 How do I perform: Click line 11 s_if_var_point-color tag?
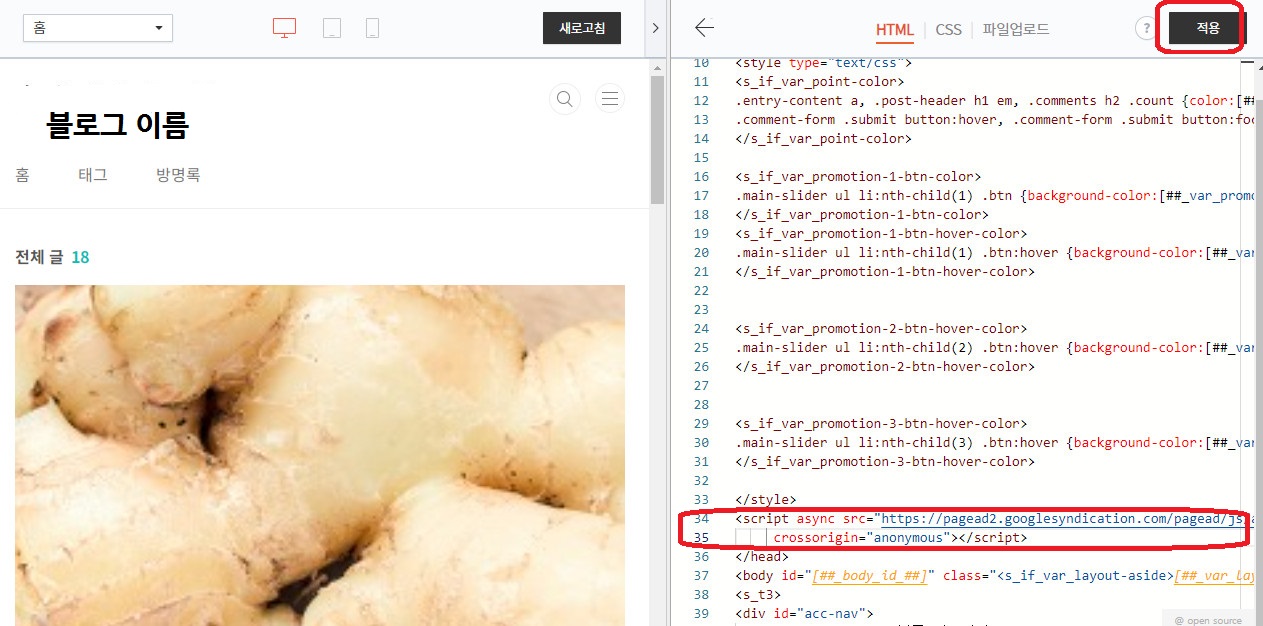click(x=819, y=81)
